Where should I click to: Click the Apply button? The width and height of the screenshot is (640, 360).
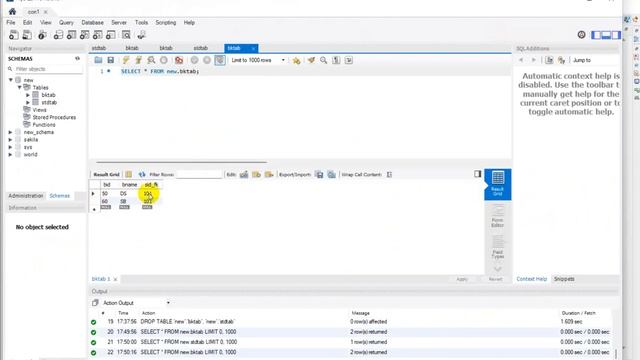tap(462, 279)
